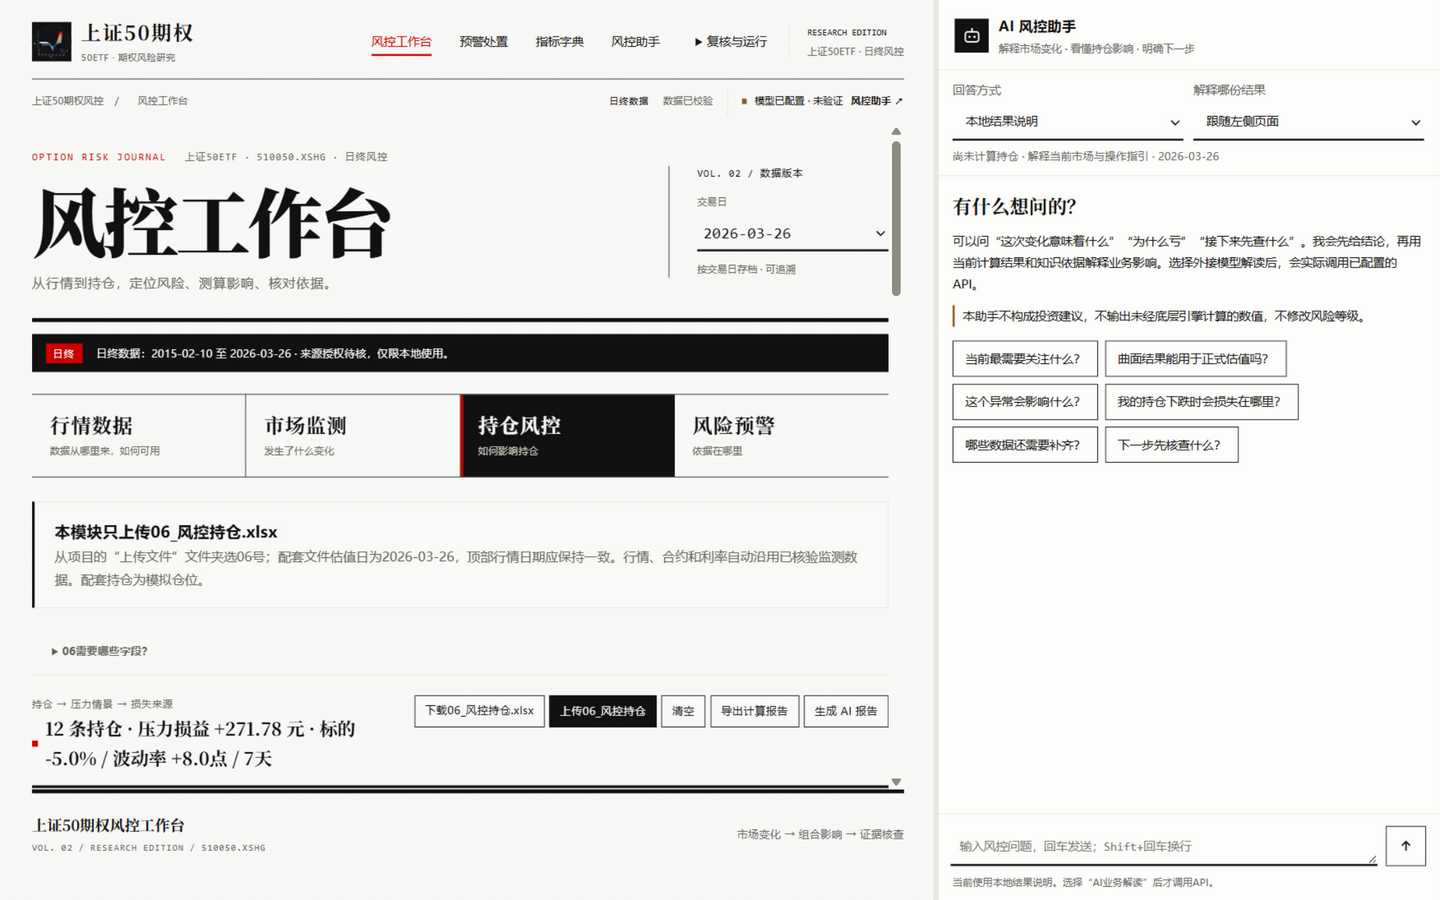Screen dimensions: 1440x900
Task: Send message with the up-arrow button
Action: pos(1405,846)
